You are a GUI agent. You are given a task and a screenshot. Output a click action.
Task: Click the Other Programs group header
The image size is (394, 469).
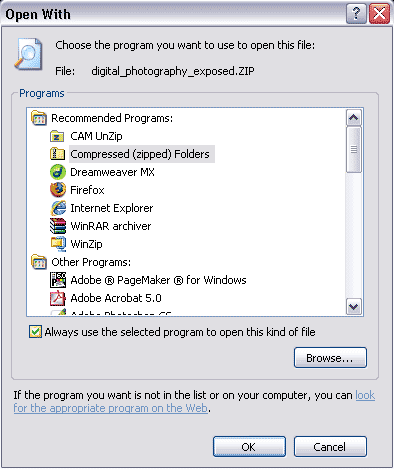(x=81, y=262)
